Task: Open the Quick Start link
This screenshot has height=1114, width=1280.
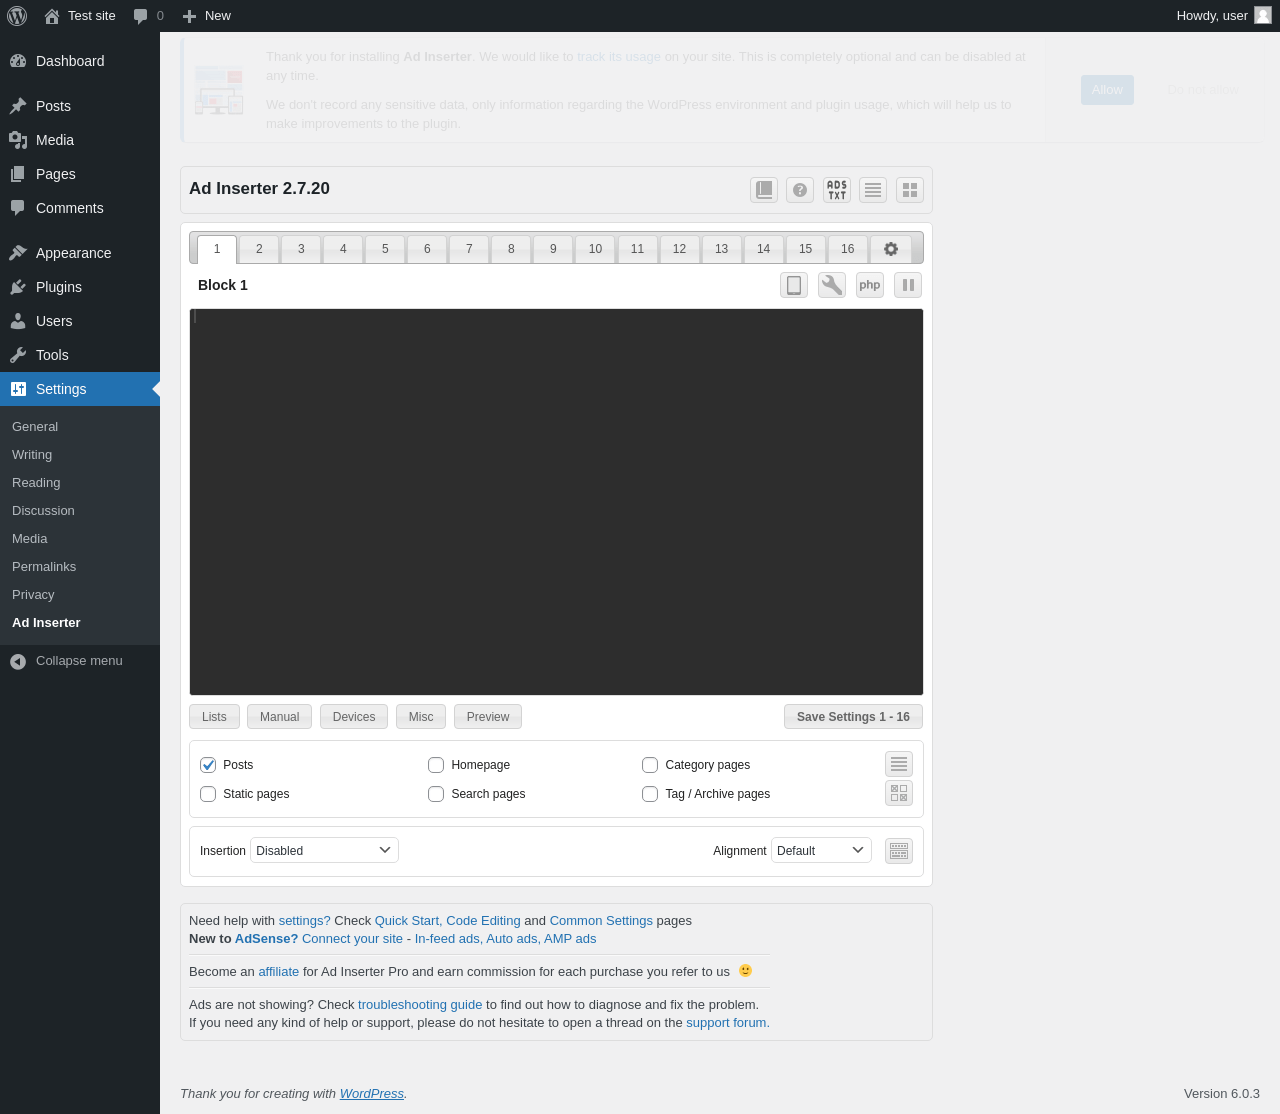Action: 408,921
